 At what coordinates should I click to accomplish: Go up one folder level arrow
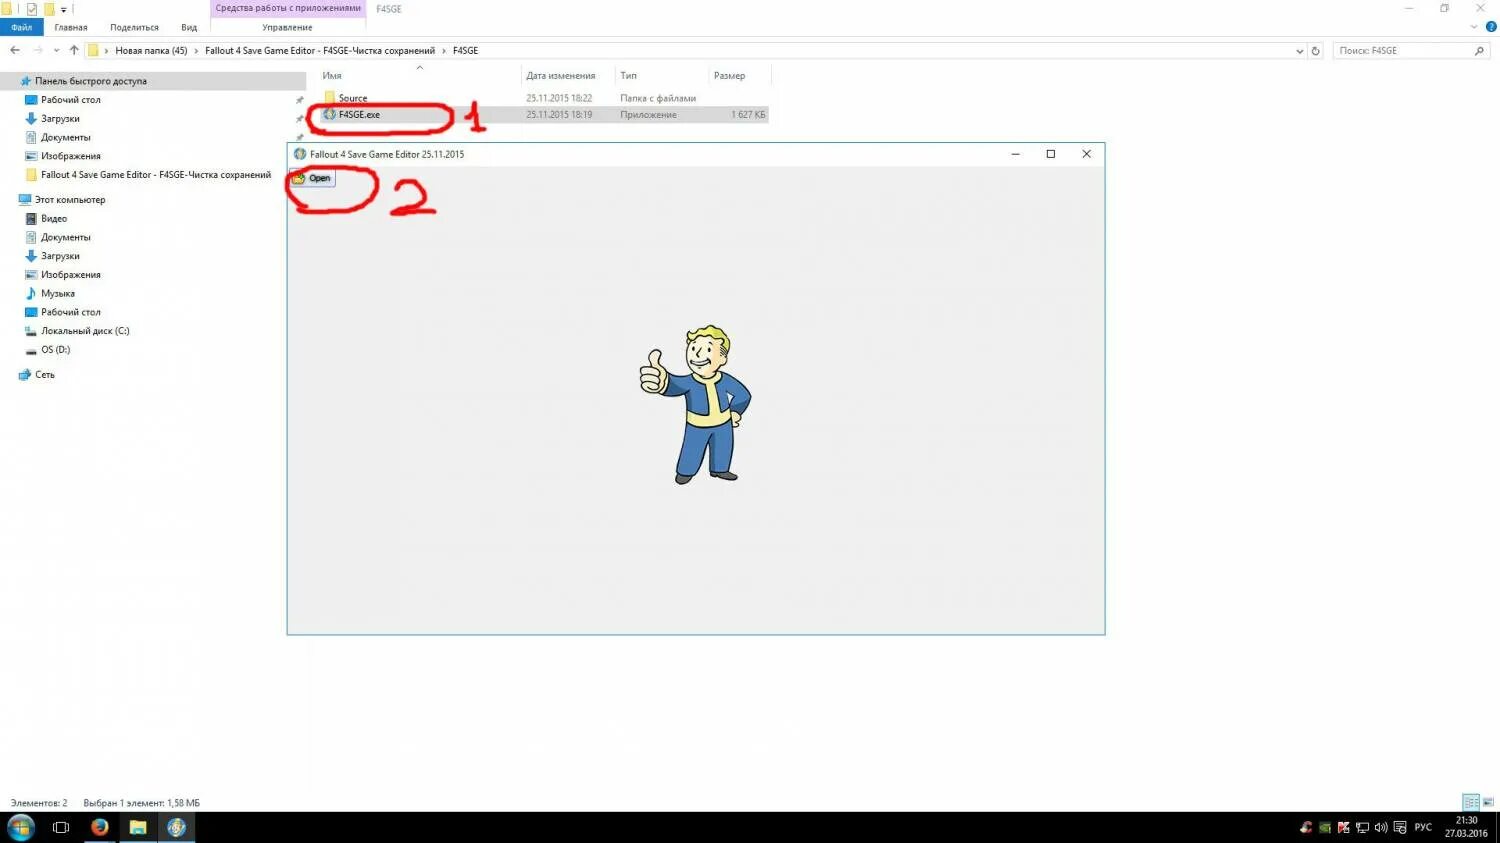click(74, 50)
